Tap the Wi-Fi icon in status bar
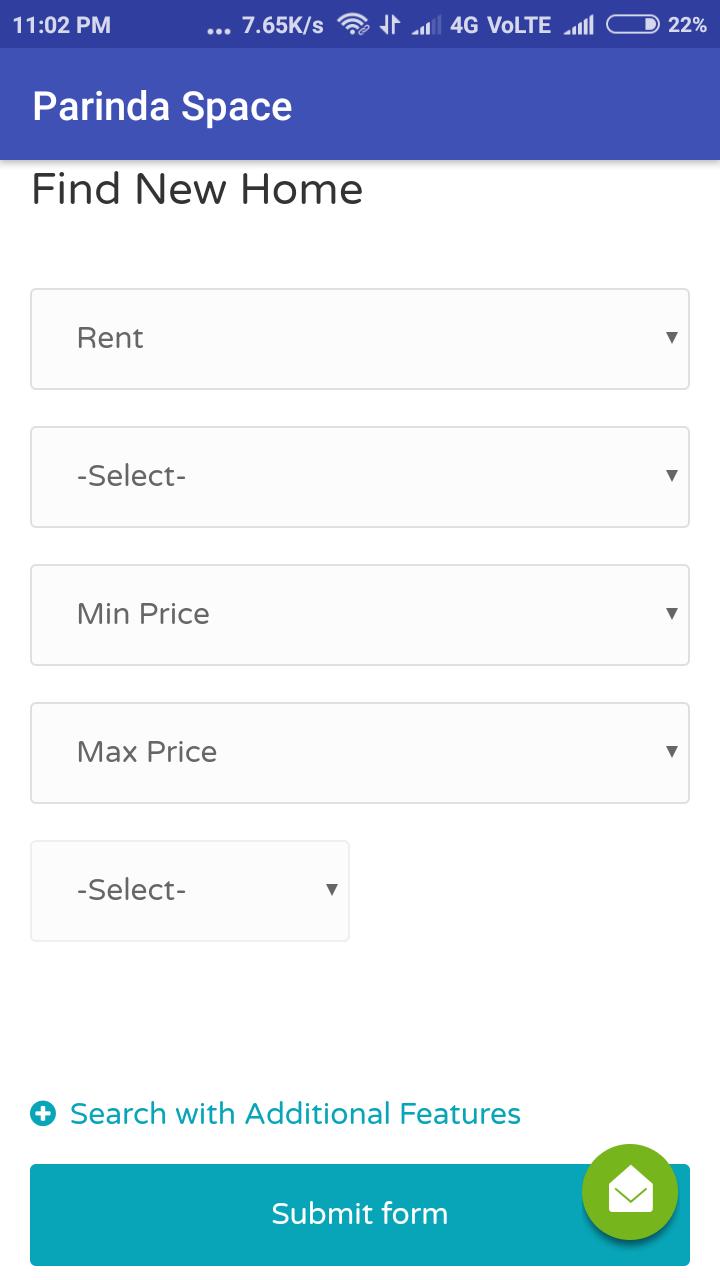This screenshot has height=1280, width=720. coord(353,25)
